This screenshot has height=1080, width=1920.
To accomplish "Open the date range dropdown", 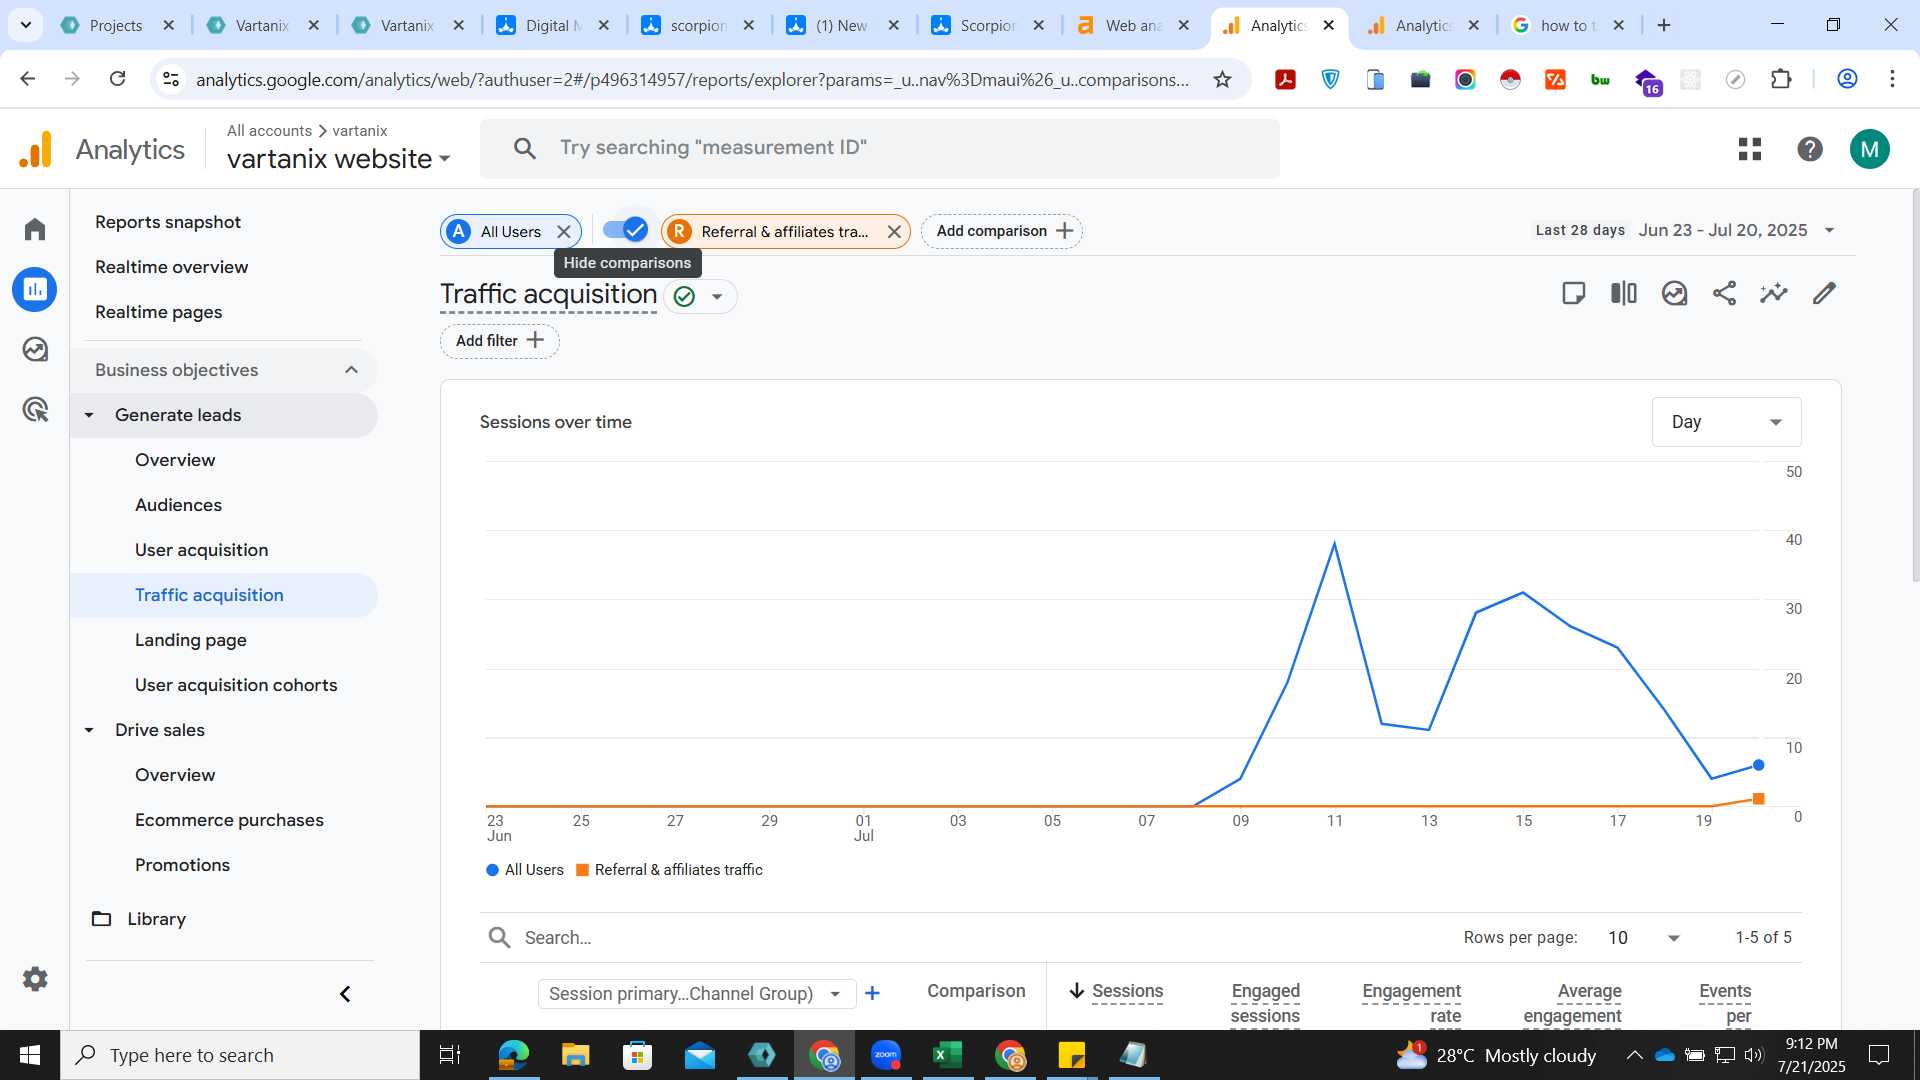I will (1738, 230).
